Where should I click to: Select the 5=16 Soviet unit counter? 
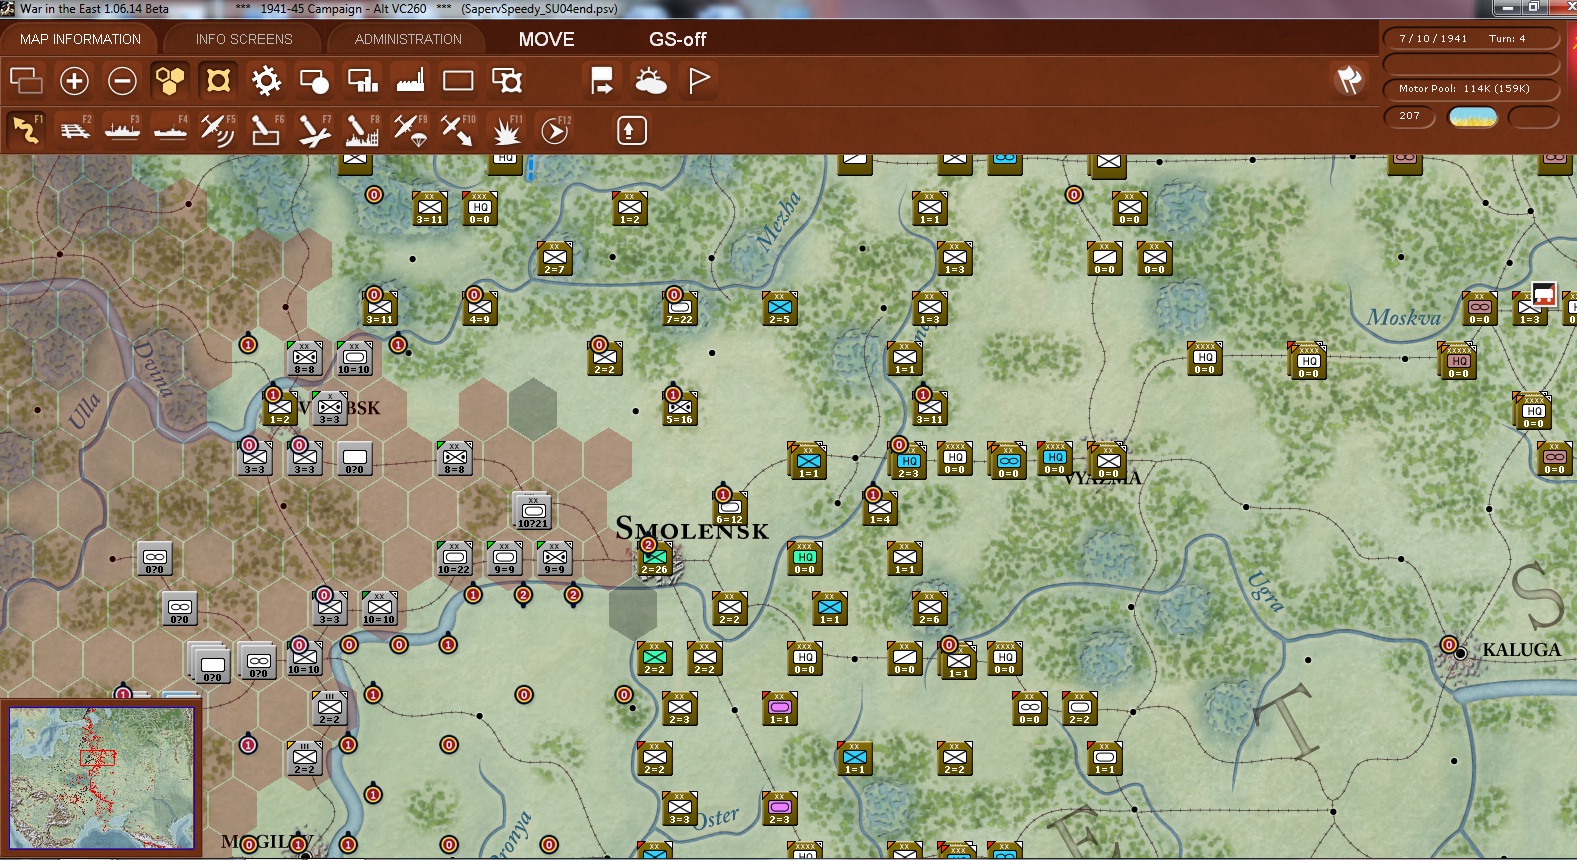[680, 409]
